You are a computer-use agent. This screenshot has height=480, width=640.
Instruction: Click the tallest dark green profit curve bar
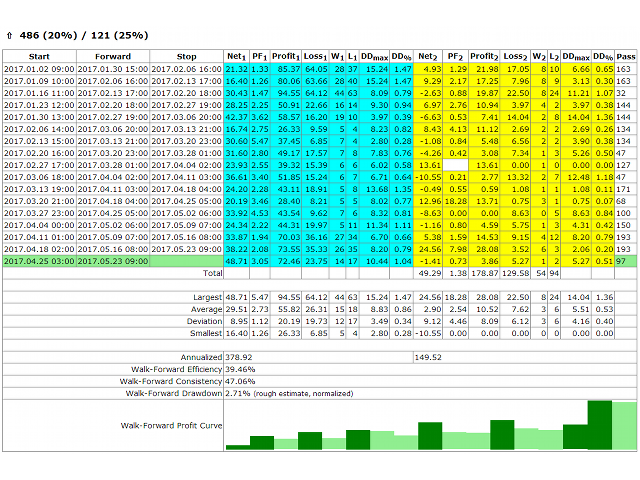pos(600,425)
